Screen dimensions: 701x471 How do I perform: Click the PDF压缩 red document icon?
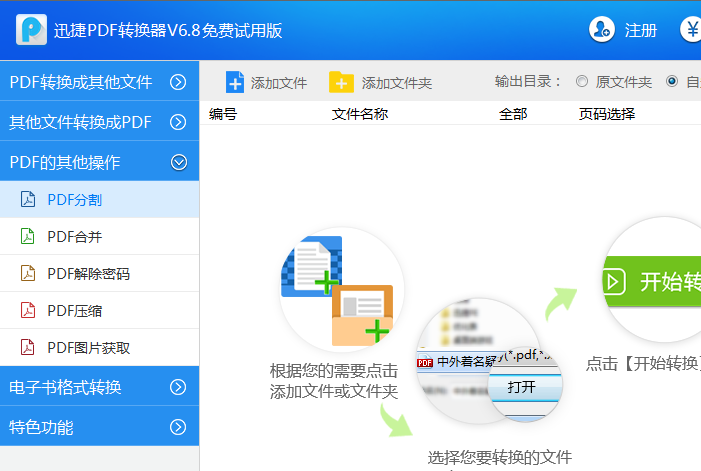point(28,310)
